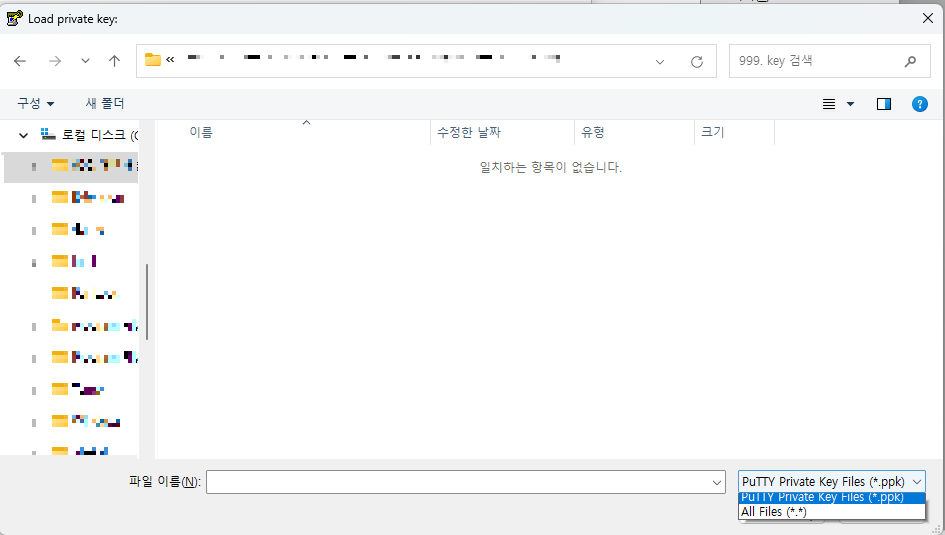Image resolution: width=945 pixels, height=535 pixels.
Task: Toggle the preview pane
Action: [884, 104]
